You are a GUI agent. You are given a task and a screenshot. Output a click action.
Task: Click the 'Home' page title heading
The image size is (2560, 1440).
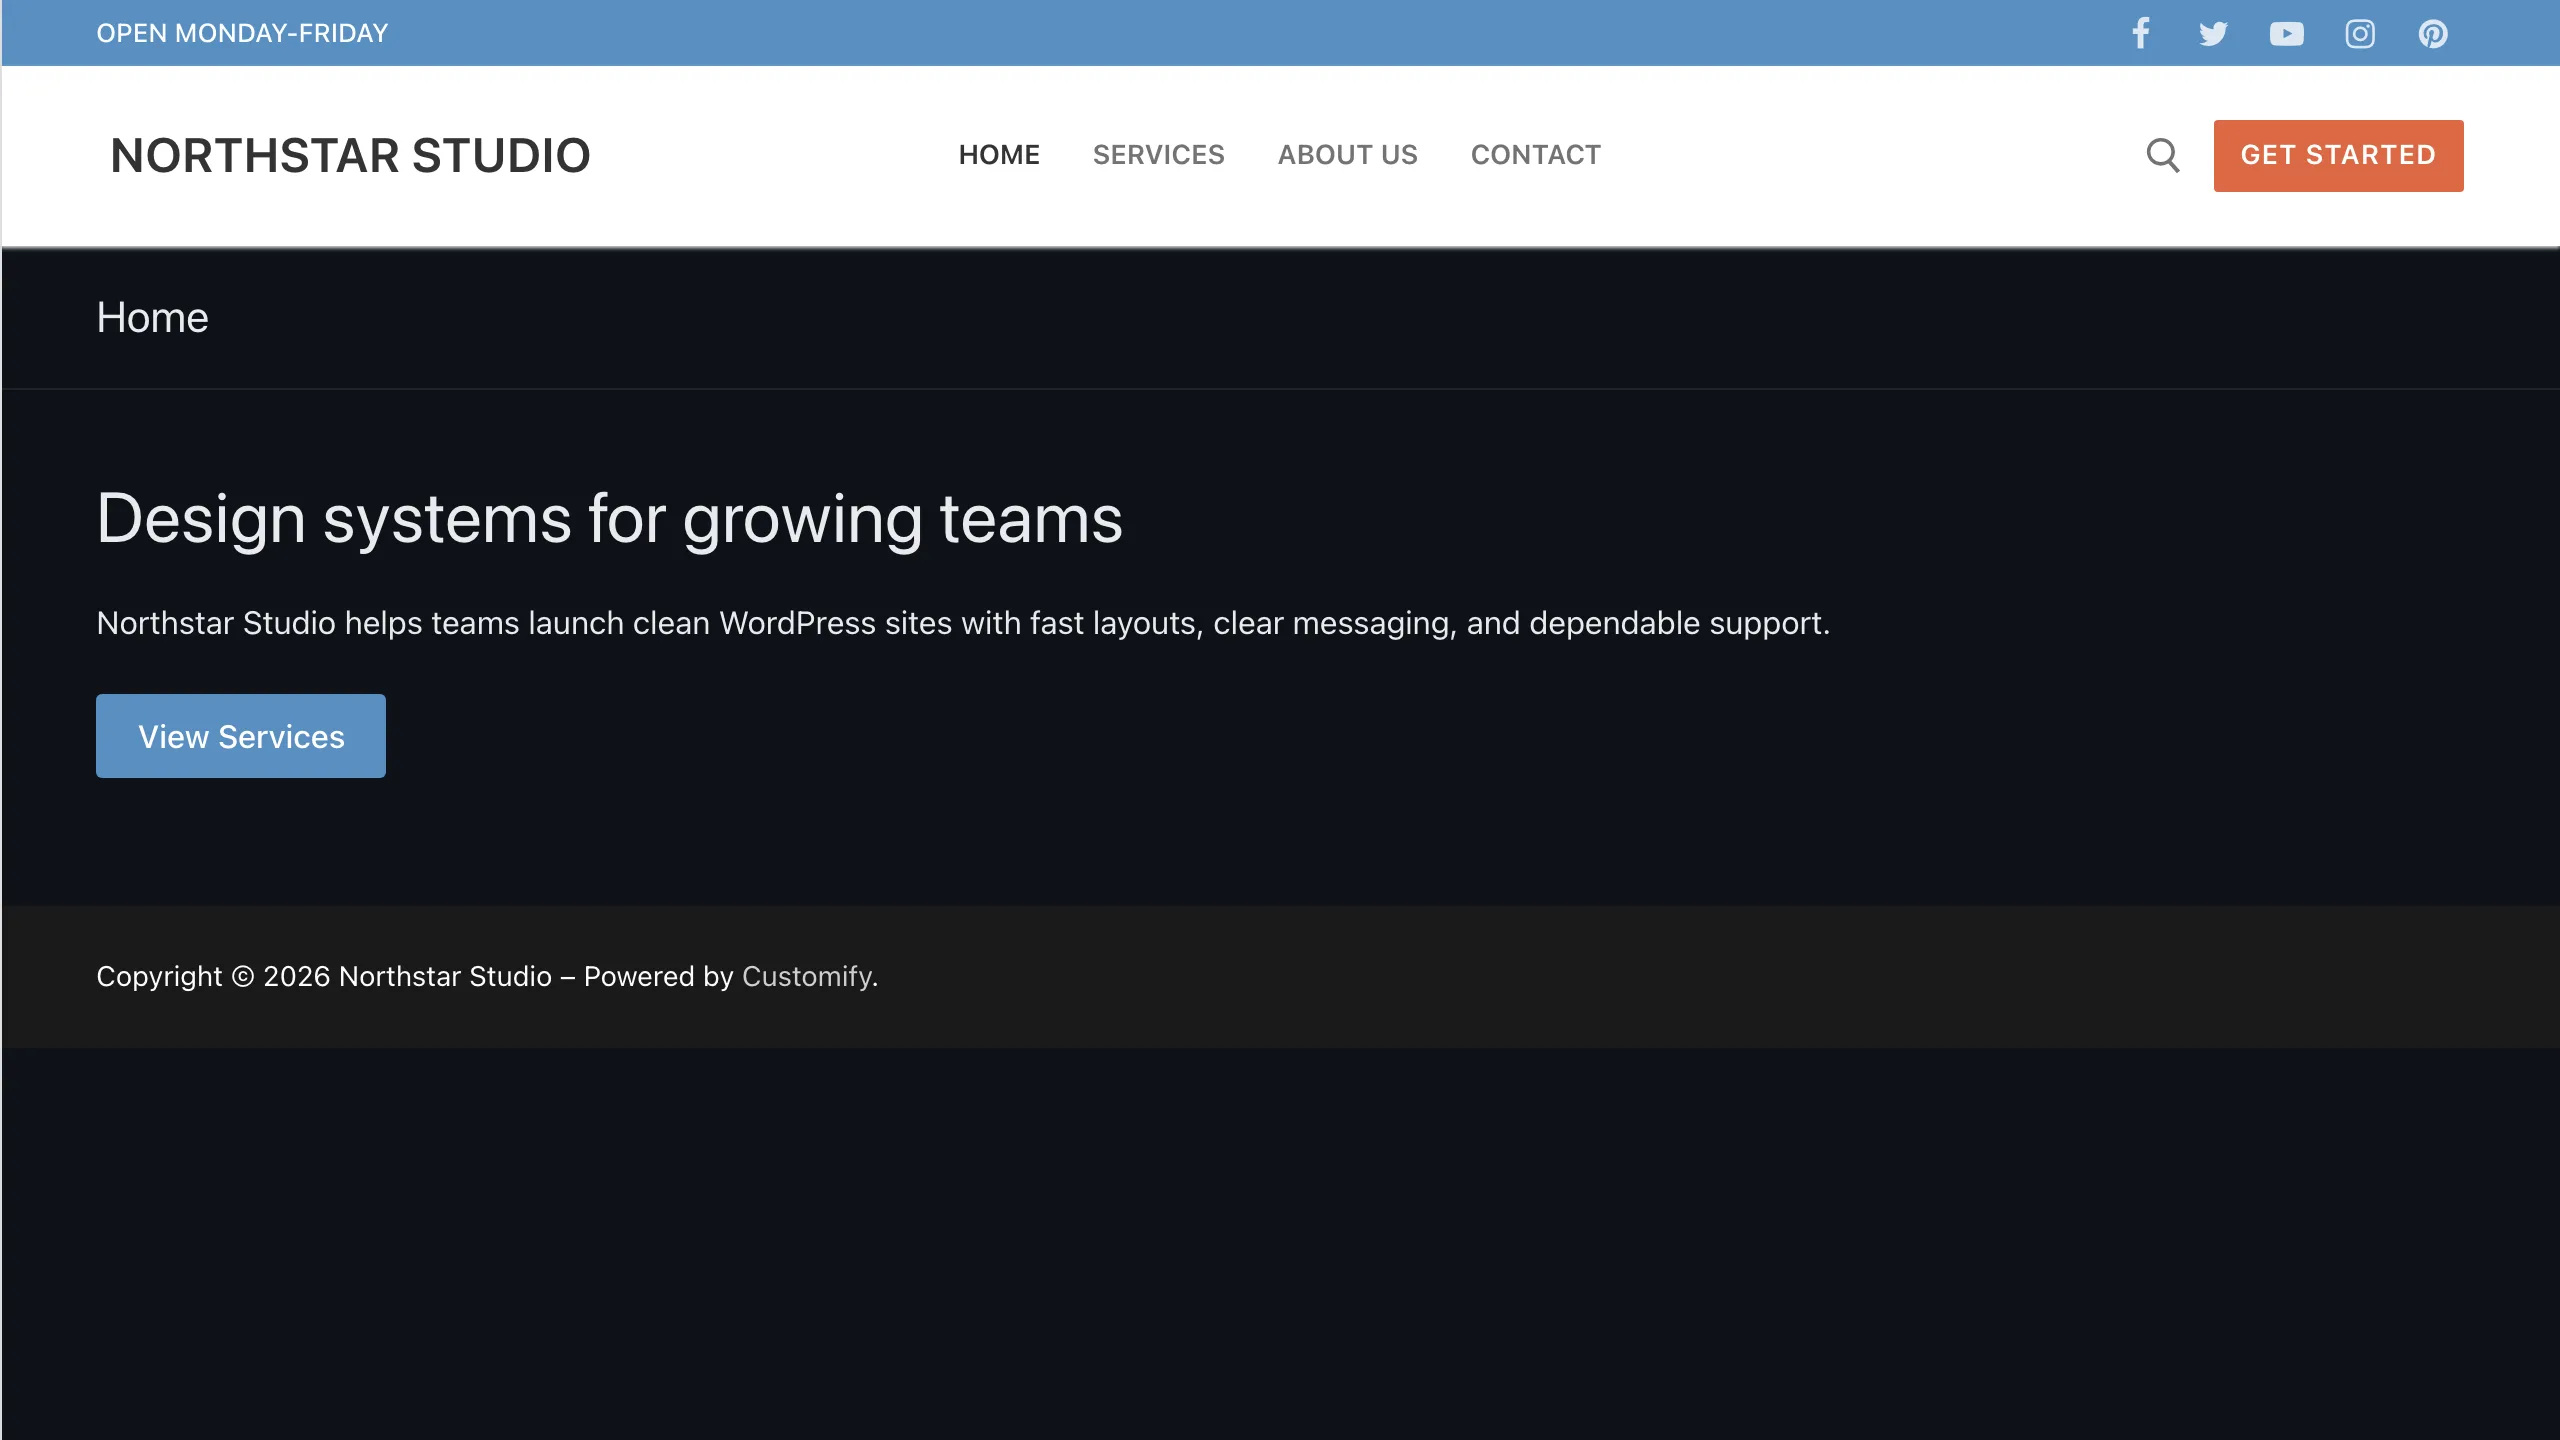click(x=152, y=318)
